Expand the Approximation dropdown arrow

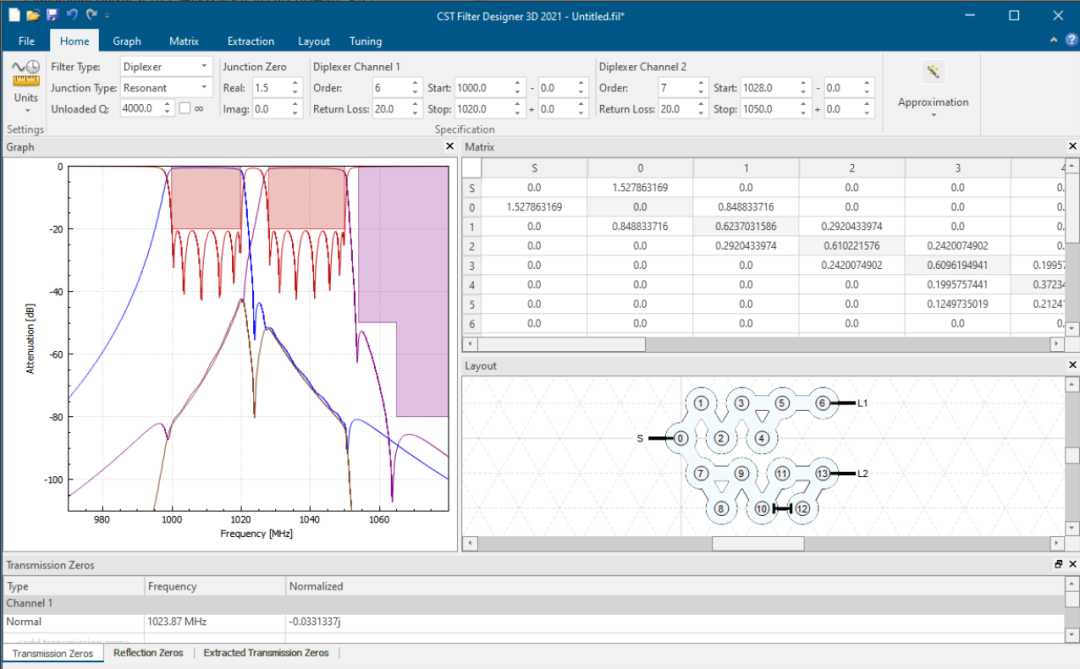click(932, 116)
